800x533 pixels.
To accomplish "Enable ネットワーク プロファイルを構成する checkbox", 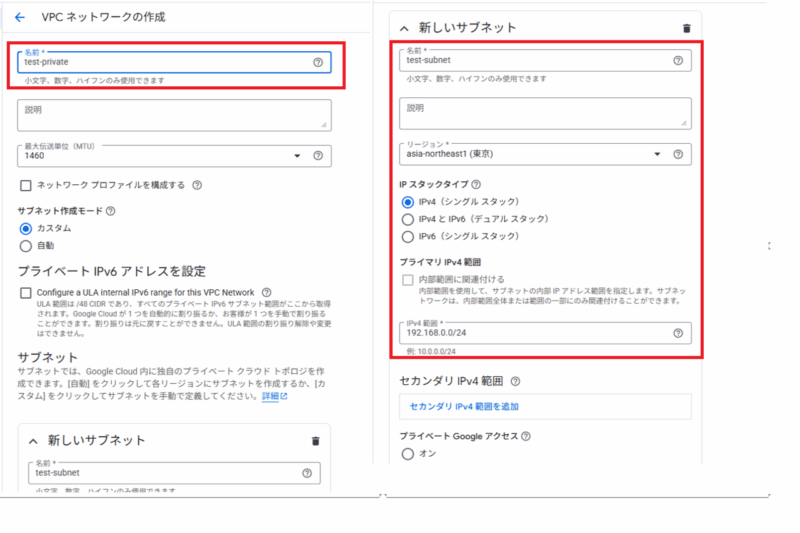I will pos(26,185).
